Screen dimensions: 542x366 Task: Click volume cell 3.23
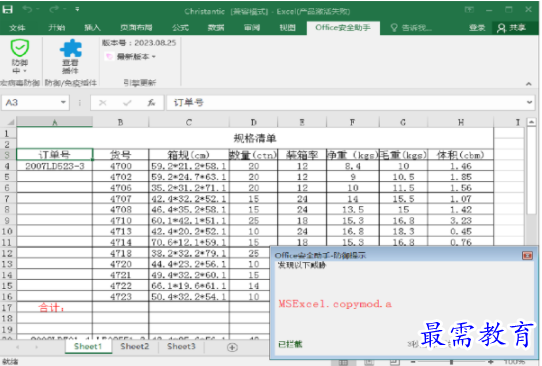click(461, 220)
